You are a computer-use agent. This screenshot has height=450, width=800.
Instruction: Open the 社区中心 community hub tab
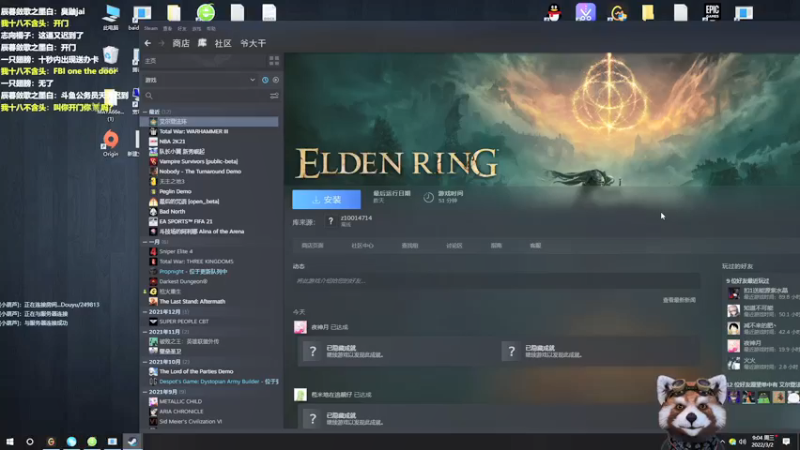(362, 245)
